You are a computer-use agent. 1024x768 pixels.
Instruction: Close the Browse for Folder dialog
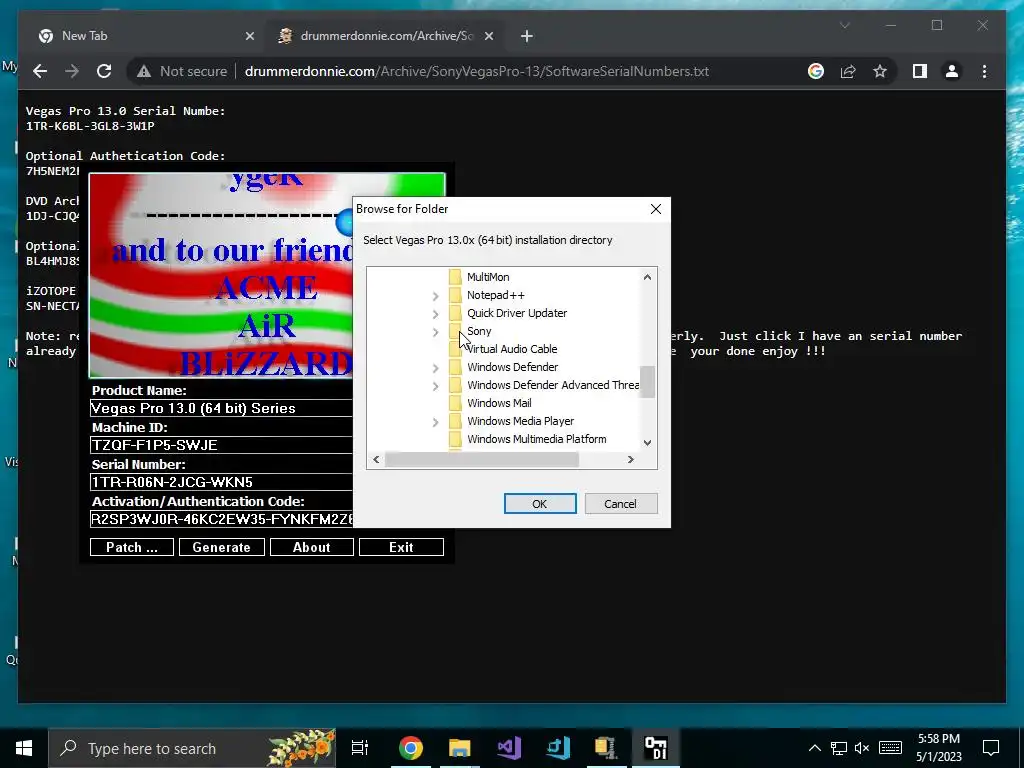click(656, 209)
